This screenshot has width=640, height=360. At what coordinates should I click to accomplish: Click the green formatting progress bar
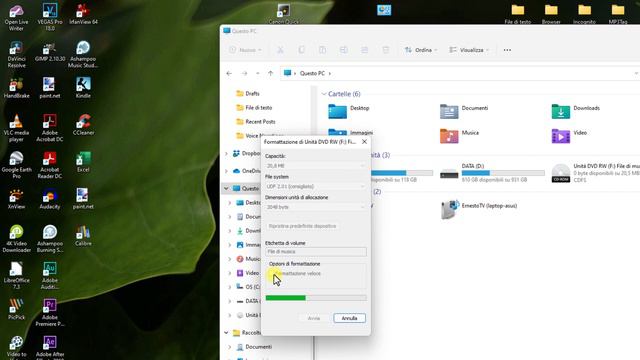316,298
